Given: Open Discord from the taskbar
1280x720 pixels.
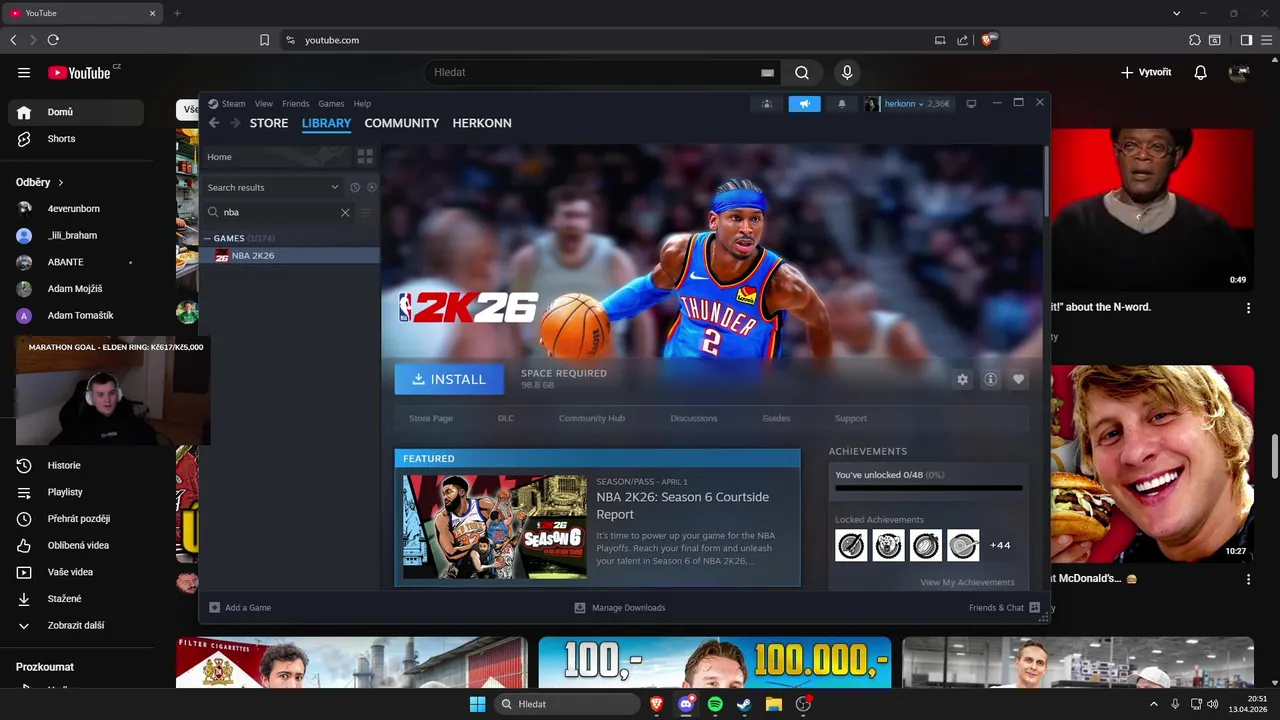Looking at the screenshot, I should pos(686,704).
